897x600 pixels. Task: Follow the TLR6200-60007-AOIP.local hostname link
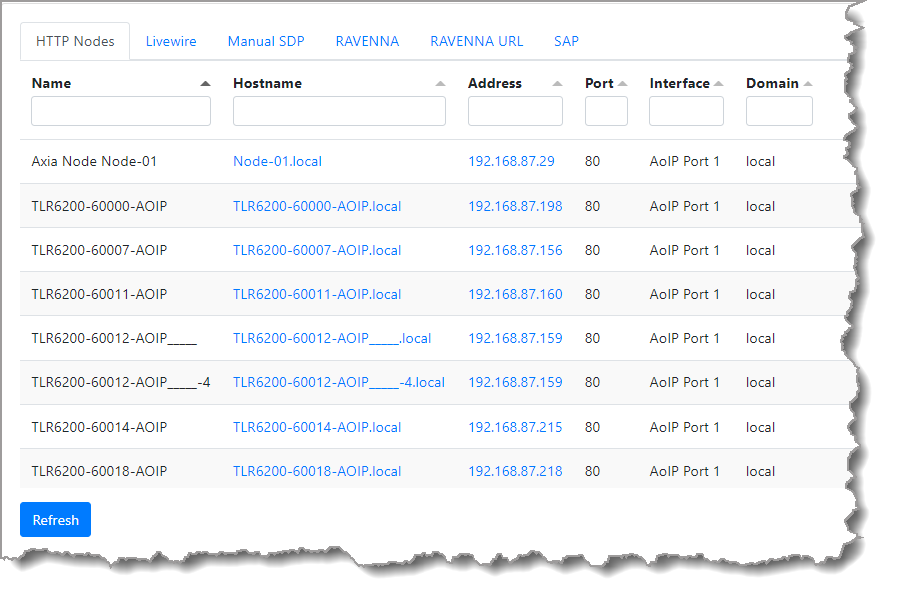(317, 250)
